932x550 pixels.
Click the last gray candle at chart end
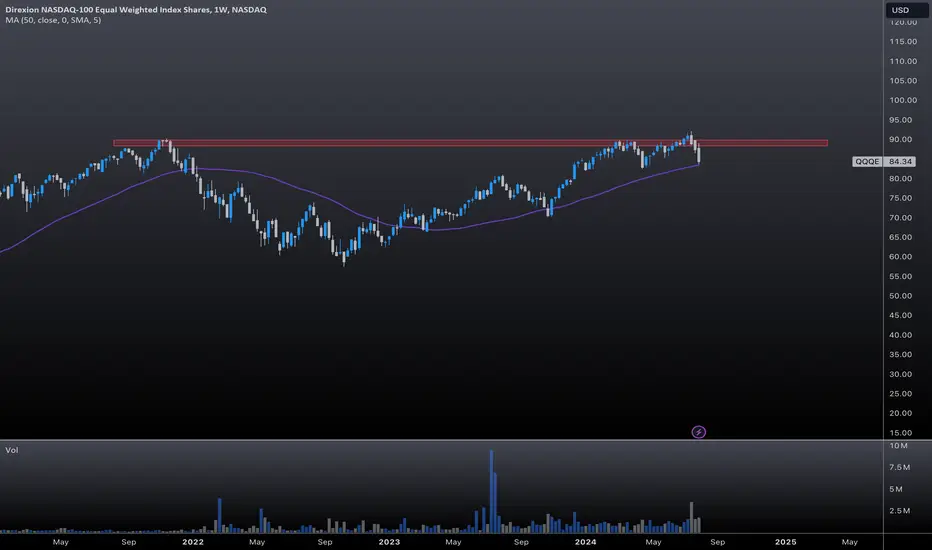pos(698,155)
